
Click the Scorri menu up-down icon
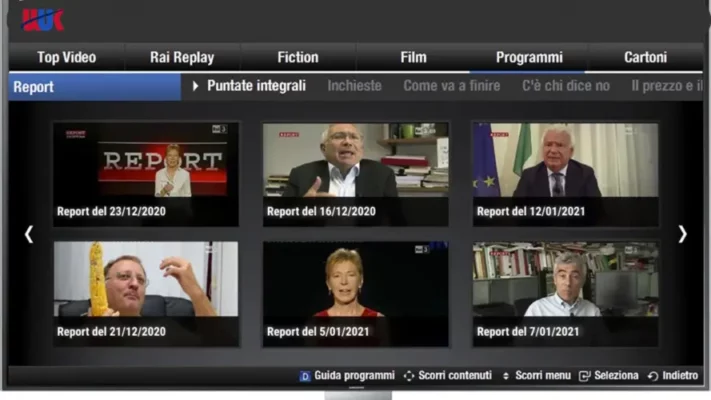tap(506, 376)
